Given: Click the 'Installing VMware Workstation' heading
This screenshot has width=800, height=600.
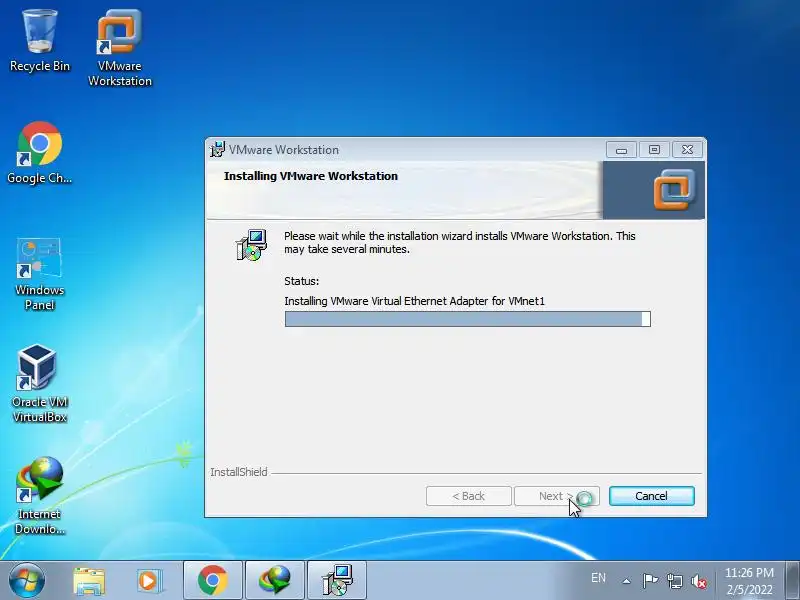Looking at the screenshot, I should 311,176.
